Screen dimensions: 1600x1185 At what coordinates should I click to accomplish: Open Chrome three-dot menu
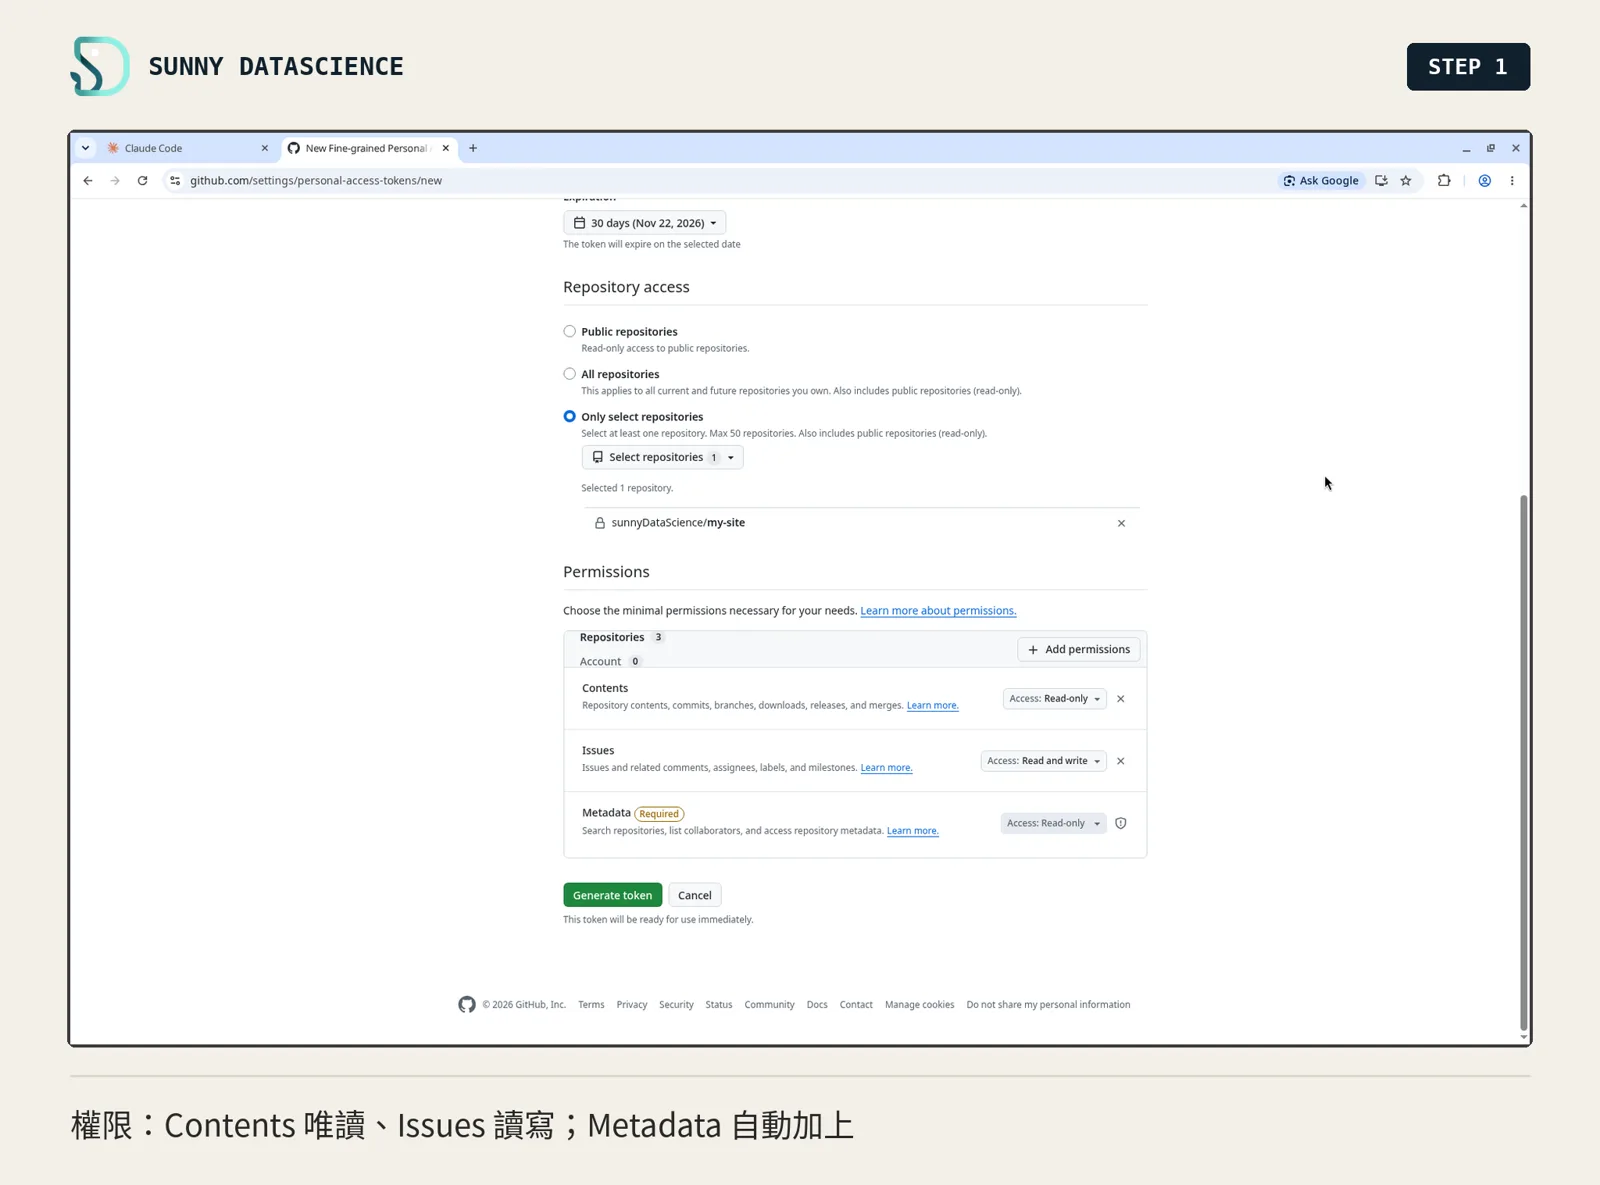coord(1512,181)
